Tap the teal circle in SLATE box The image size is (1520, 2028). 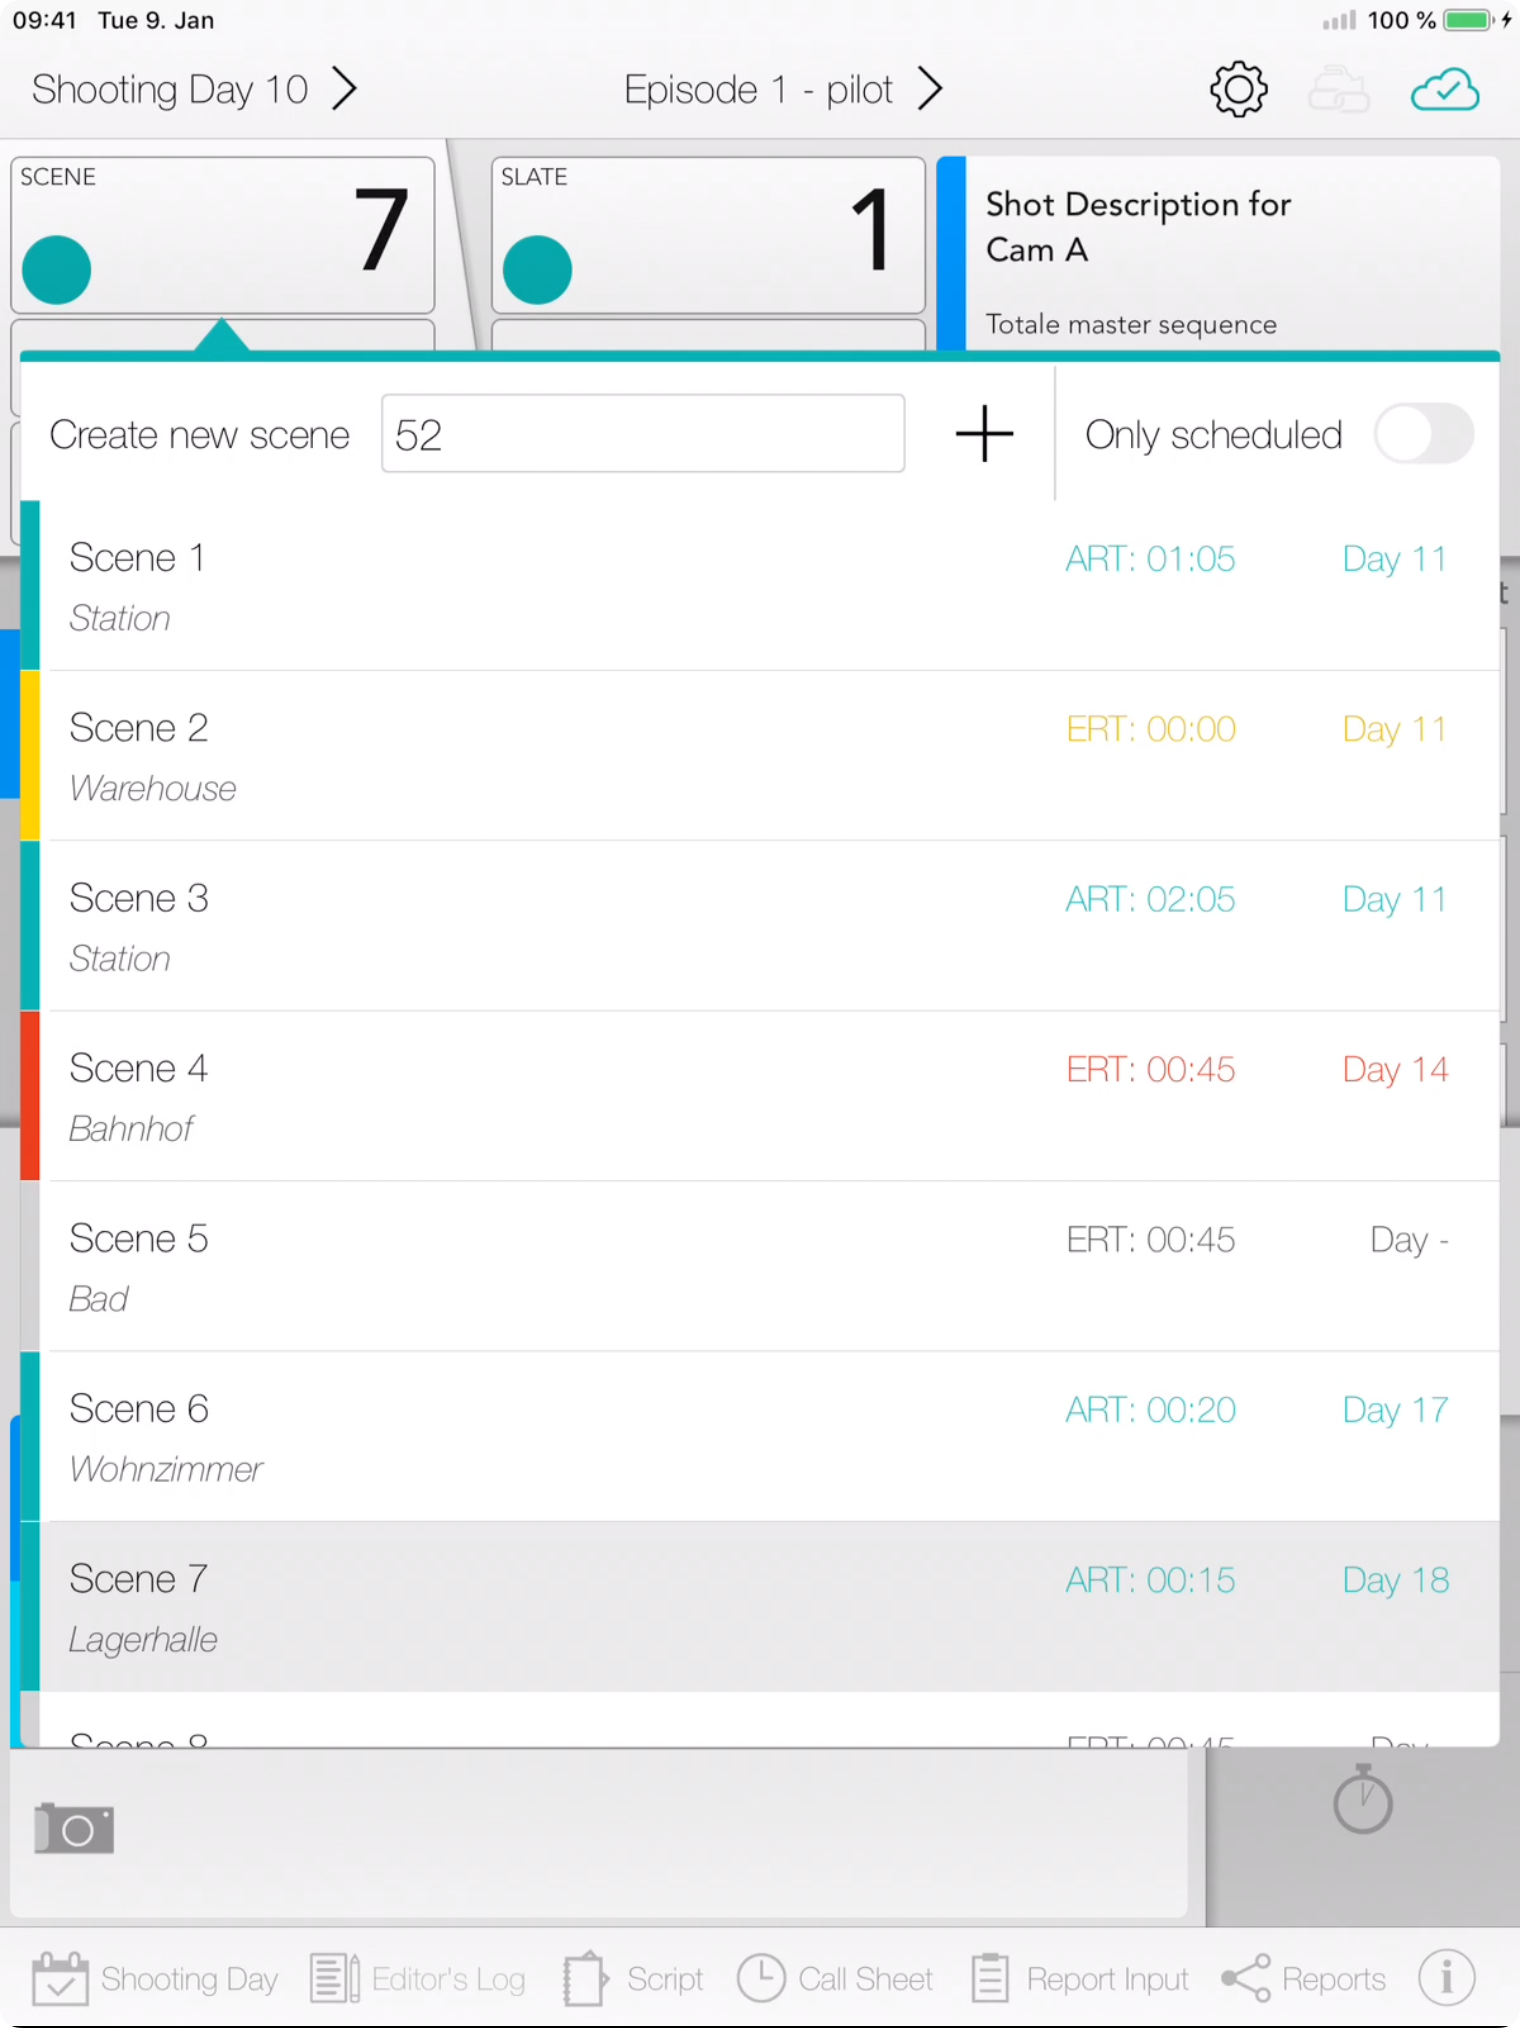(x=537, y=270)
